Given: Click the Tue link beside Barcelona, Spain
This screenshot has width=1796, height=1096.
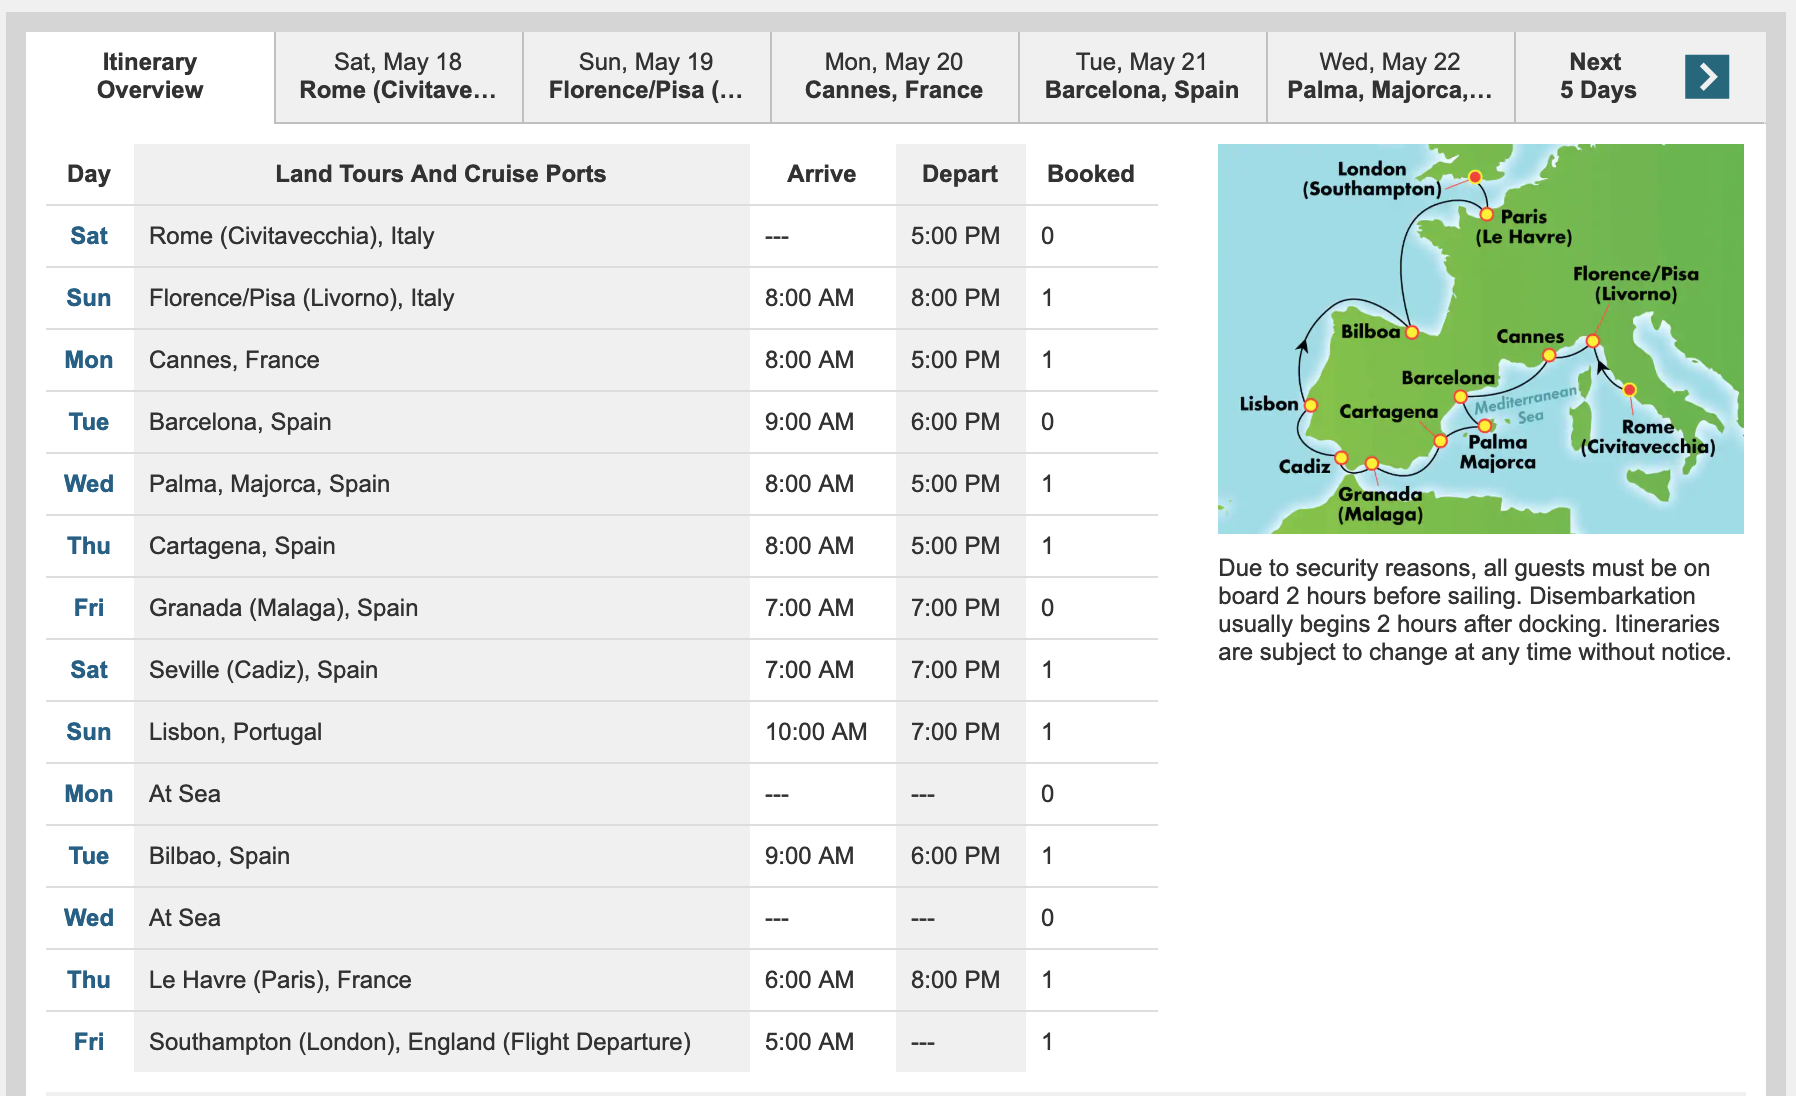Looking at the screenshot, I should (89, 422).
